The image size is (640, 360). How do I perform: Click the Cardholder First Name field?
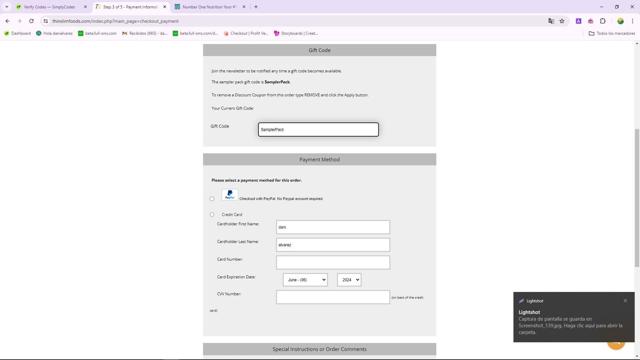click(x=333, y=227)
